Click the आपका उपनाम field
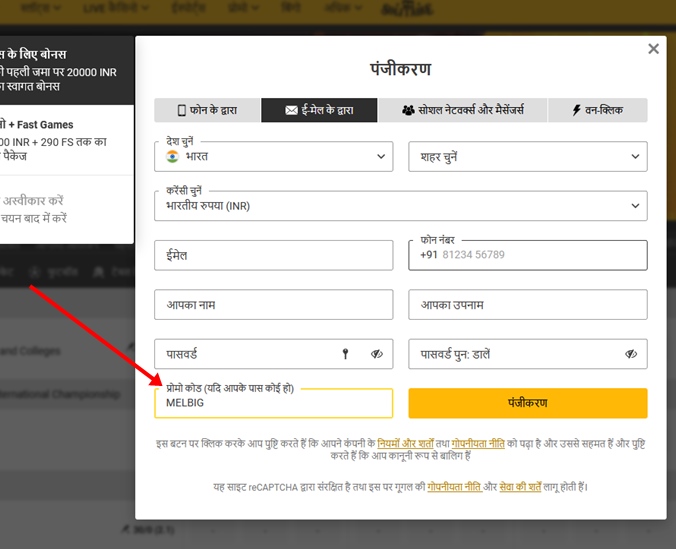 pyautogui.click(x=527, y=304)
